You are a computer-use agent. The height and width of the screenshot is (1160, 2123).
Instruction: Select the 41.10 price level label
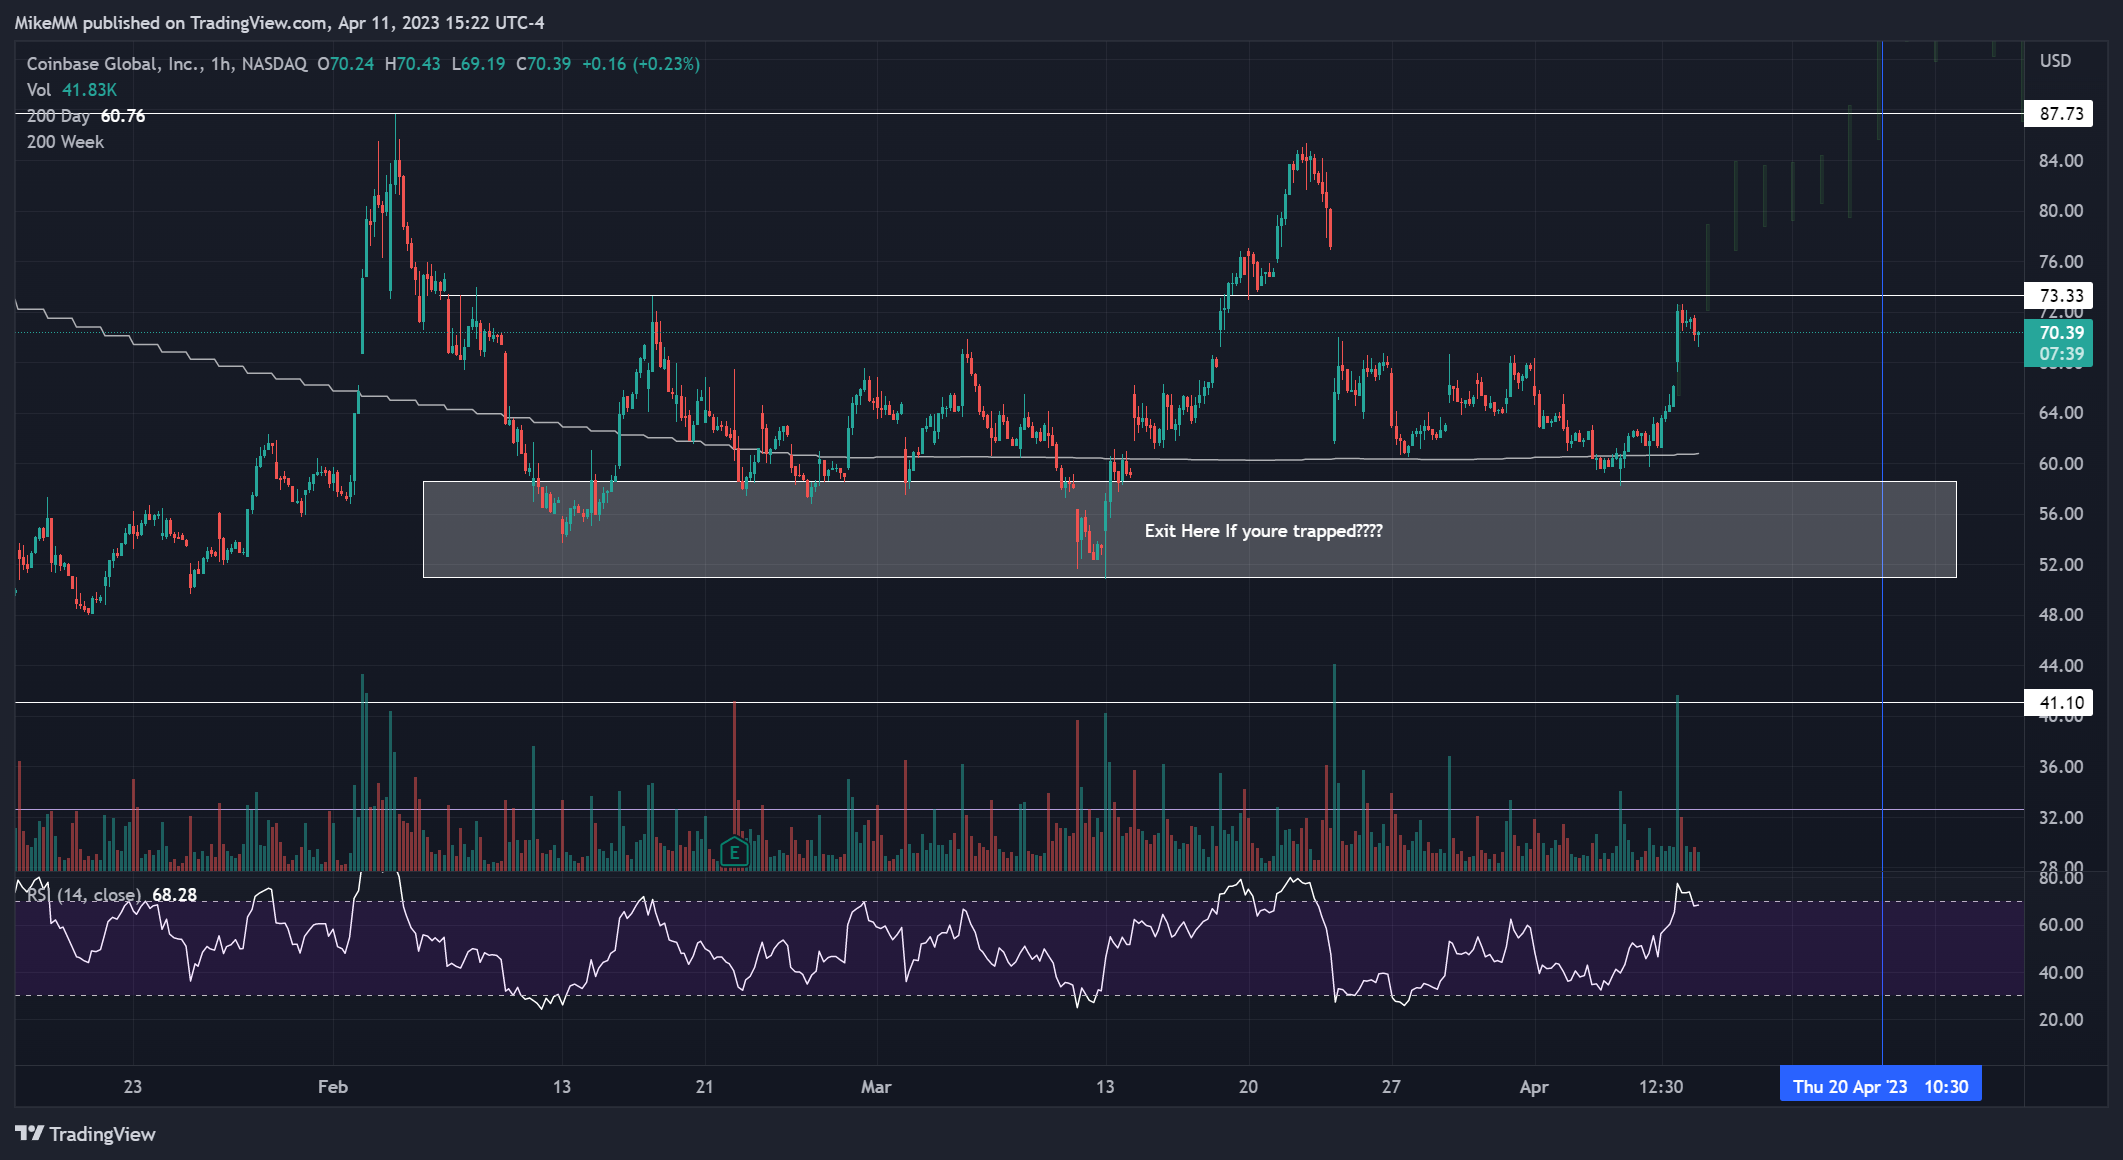(x=2058, y=703)
